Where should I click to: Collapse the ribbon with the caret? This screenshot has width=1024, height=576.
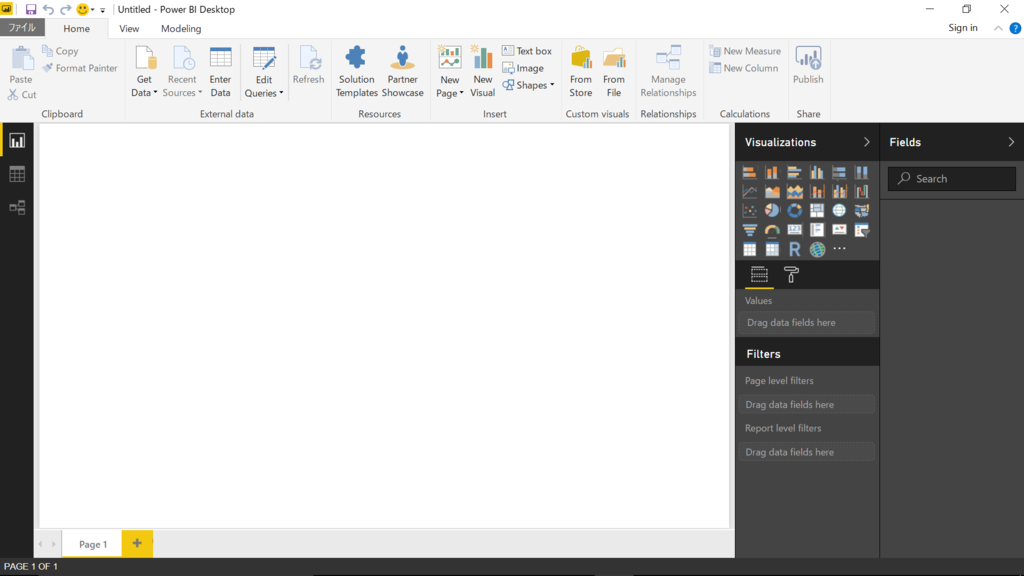click(998, 28)
